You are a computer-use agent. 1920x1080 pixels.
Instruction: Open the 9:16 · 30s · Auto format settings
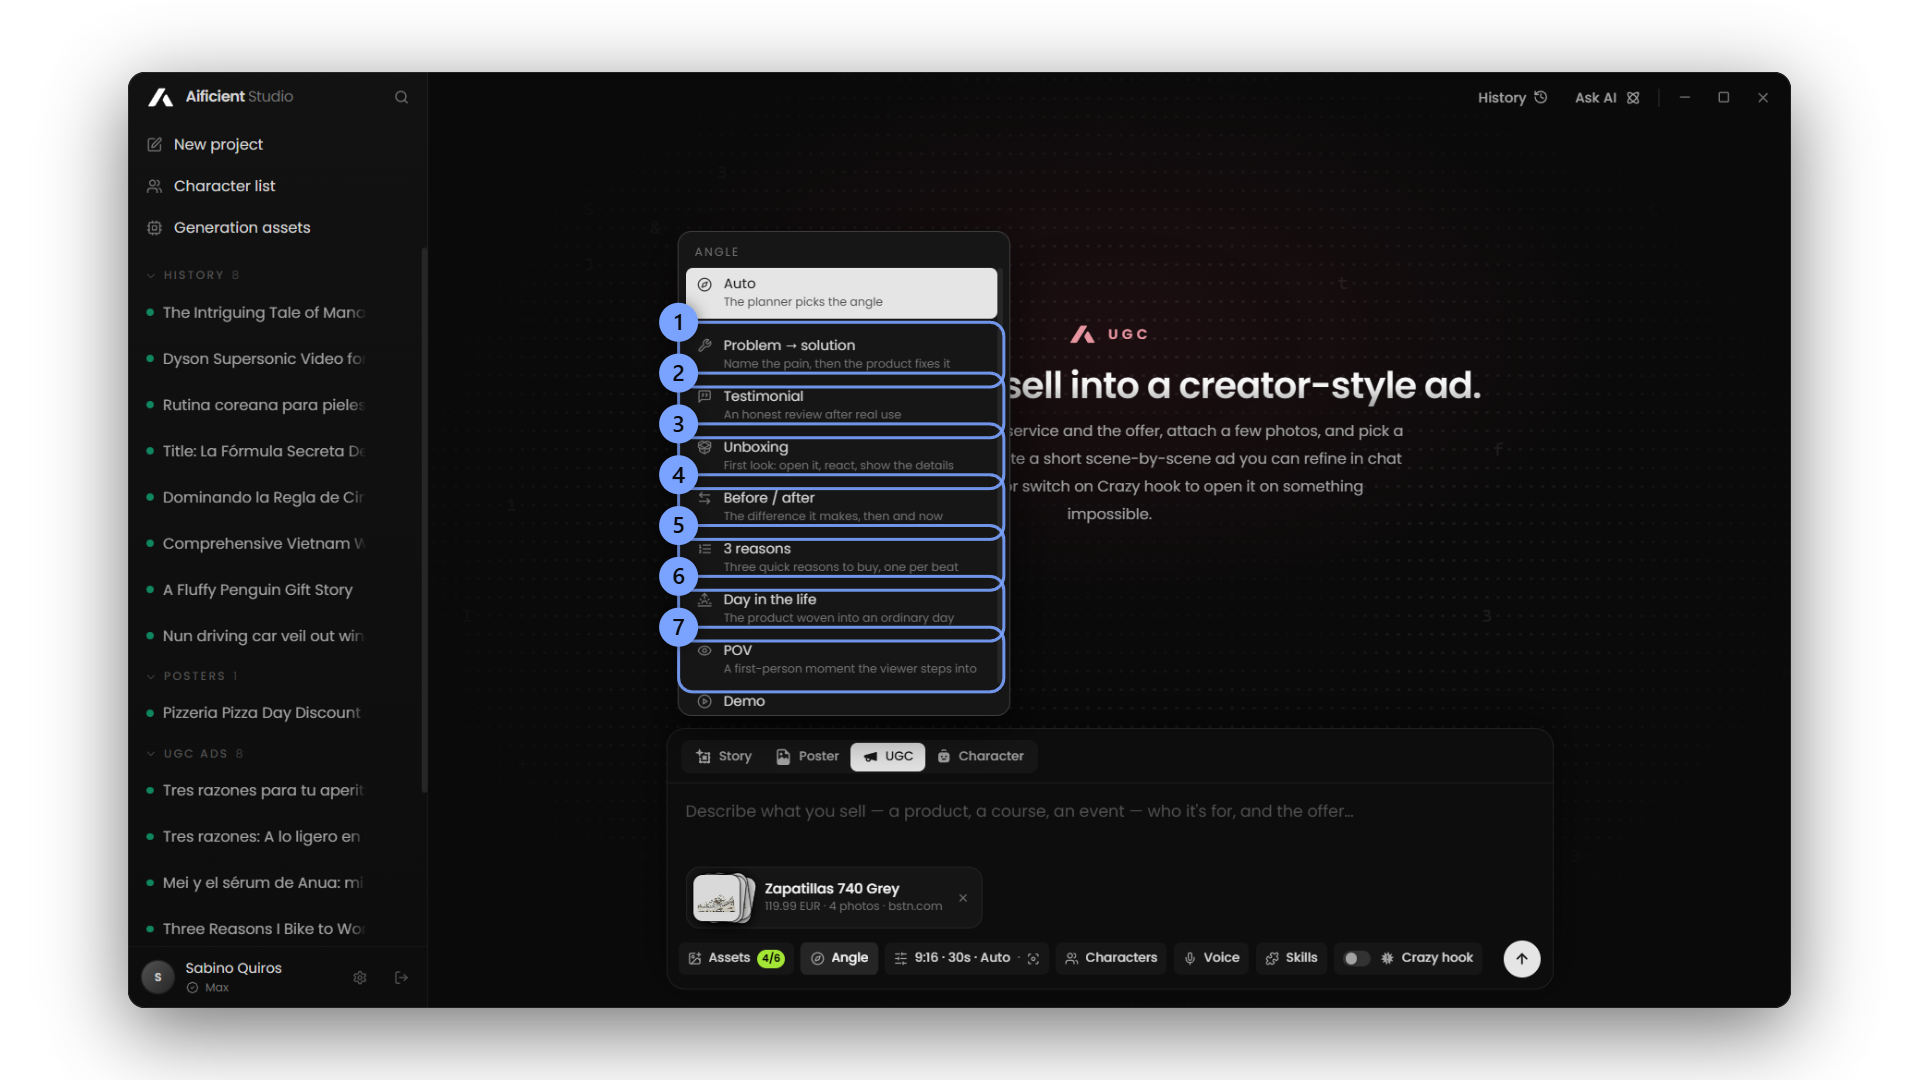(952, 958)
